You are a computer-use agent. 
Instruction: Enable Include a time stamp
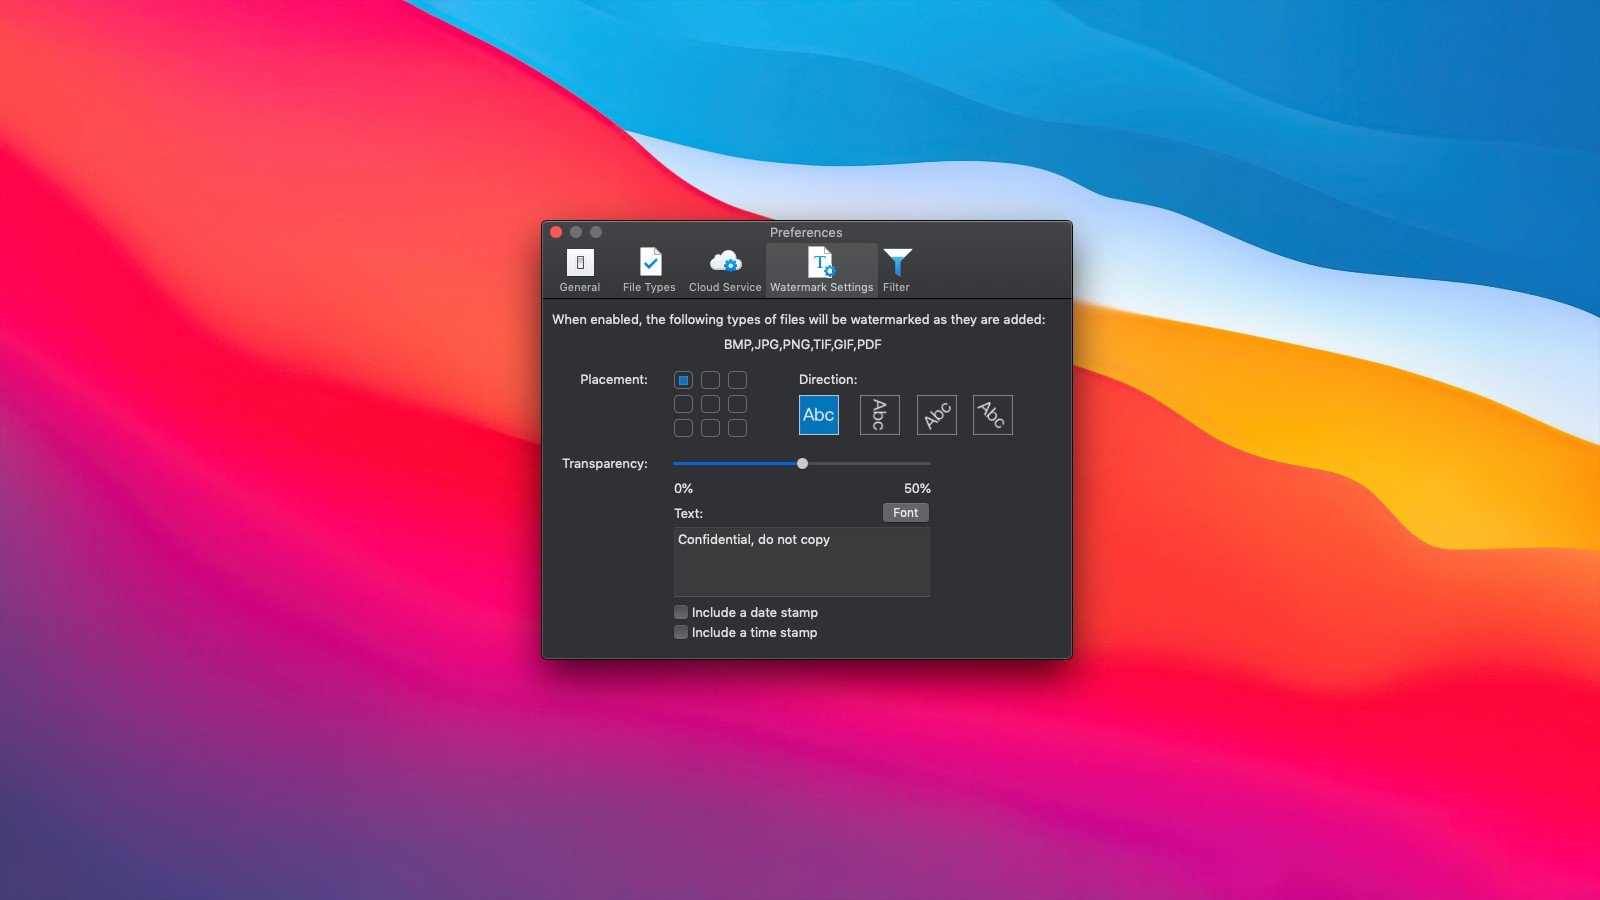tap(681, 632)
